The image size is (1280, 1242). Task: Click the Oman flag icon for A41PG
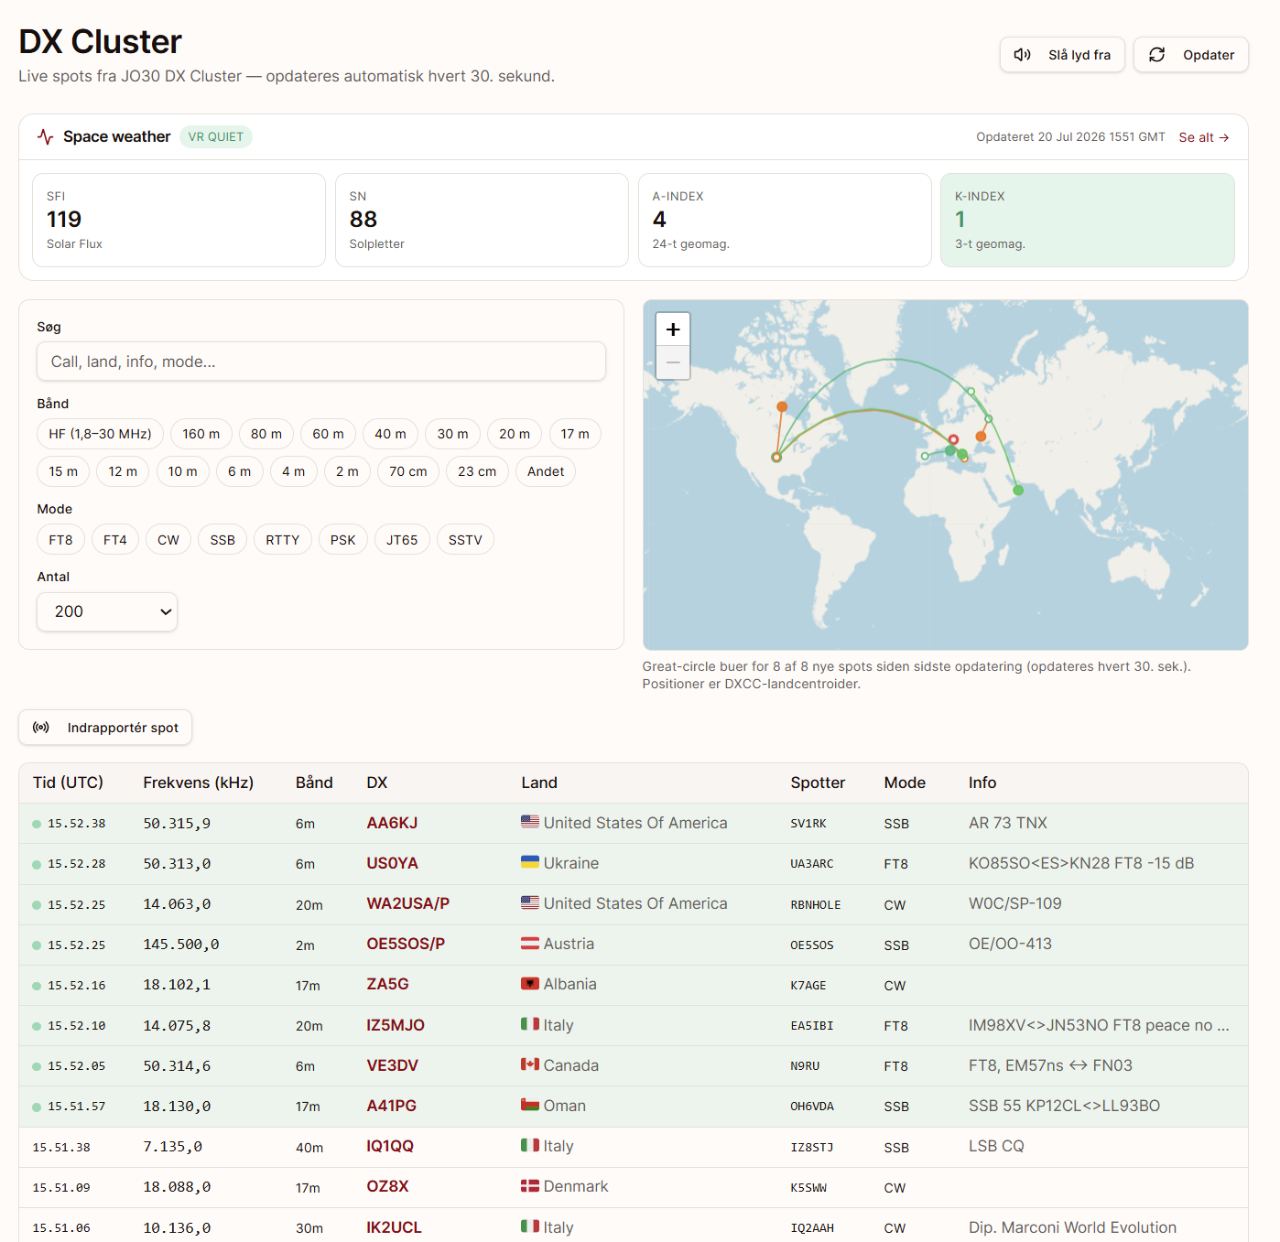(x=530, y=1105)
